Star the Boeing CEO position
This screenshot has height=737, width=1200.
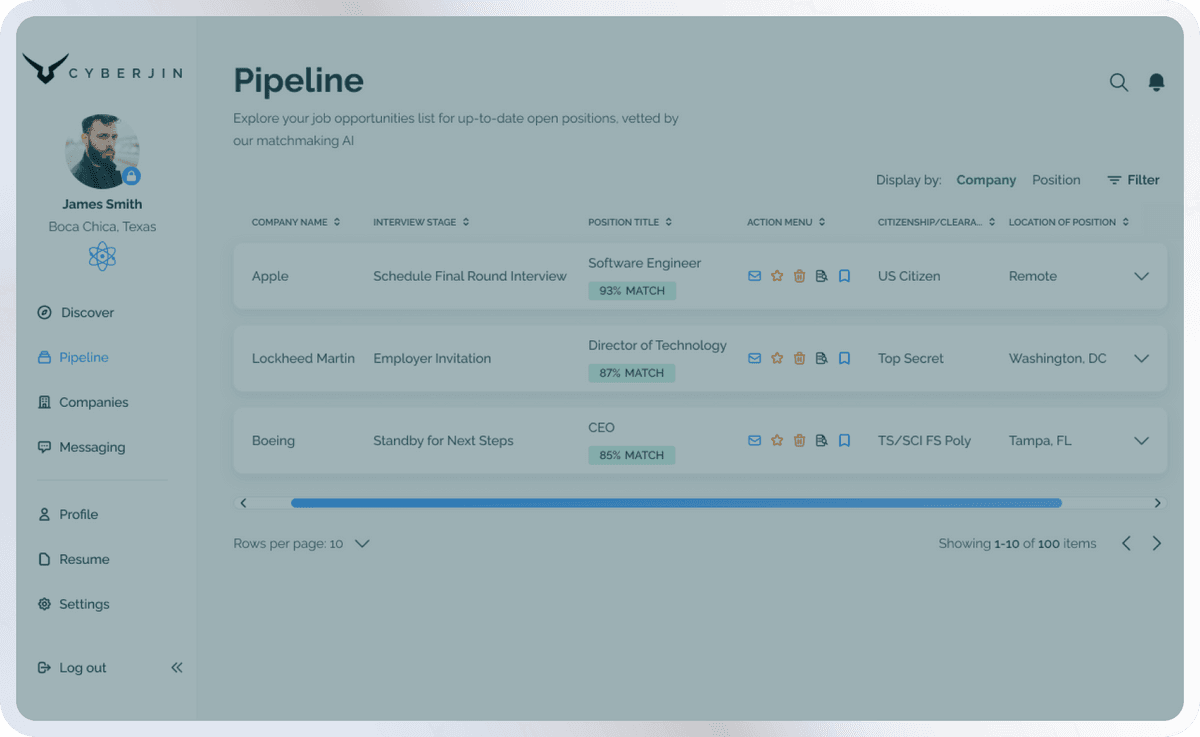777,440
